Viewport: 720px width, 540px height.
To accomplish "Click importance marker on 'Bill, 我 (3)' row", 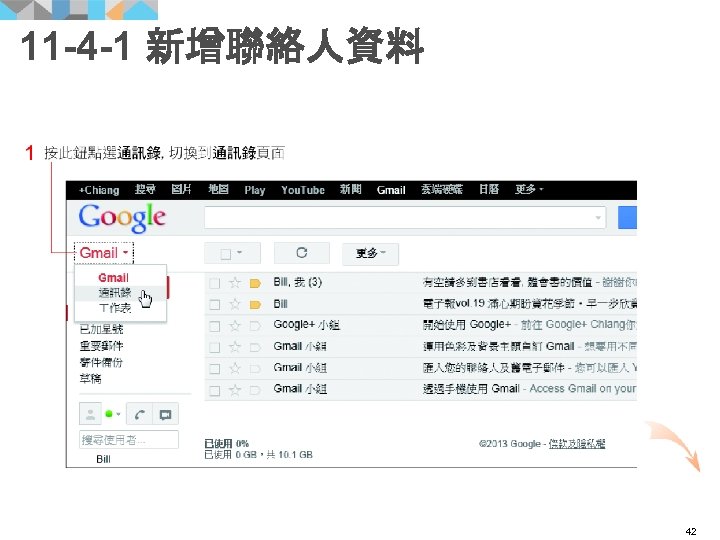I will click(255, 283).
